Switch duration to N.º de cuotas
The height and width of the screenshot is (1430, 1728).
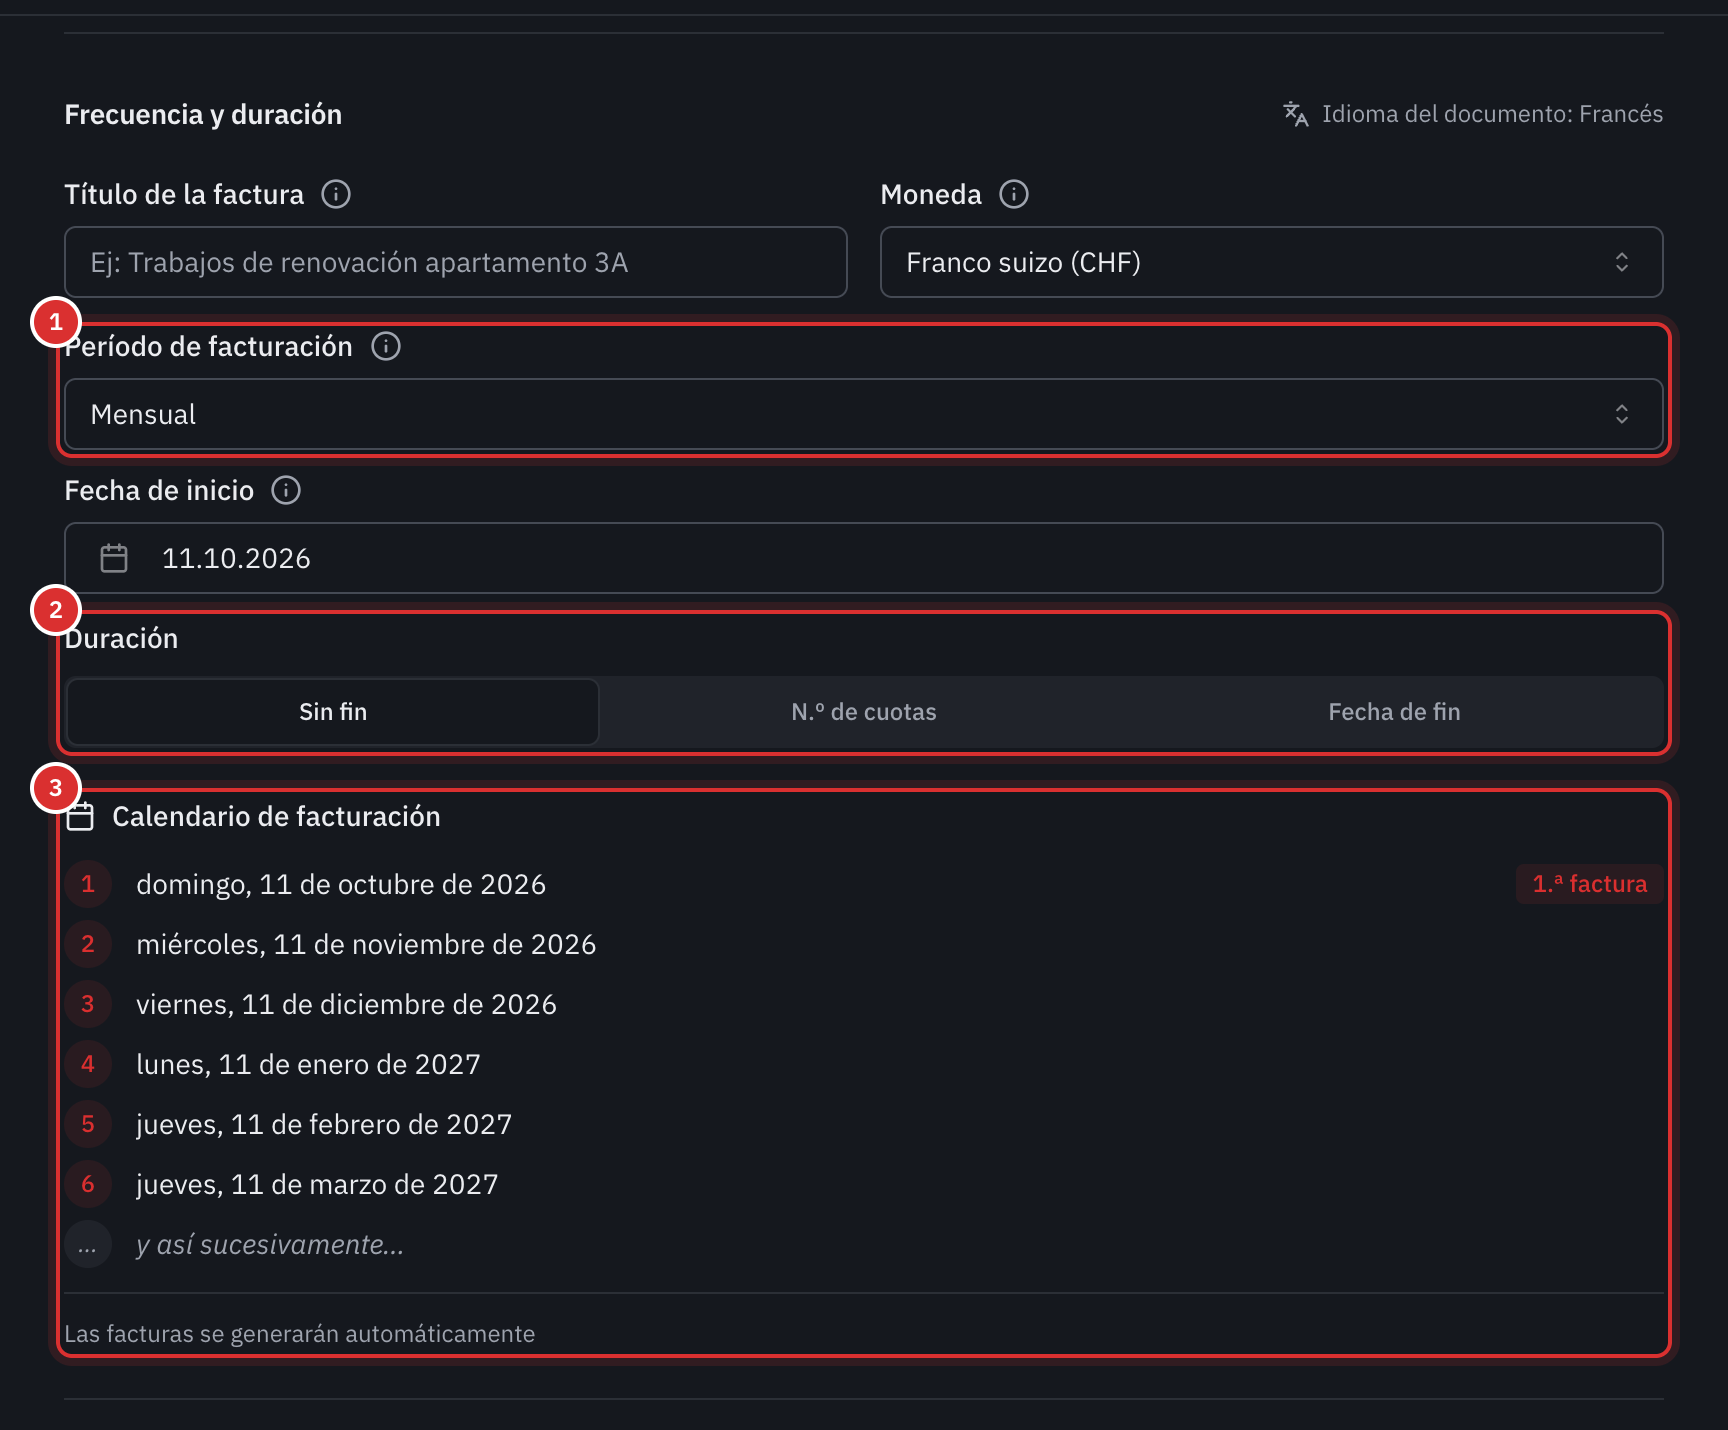pyautogui.click(x=864, y=712)
